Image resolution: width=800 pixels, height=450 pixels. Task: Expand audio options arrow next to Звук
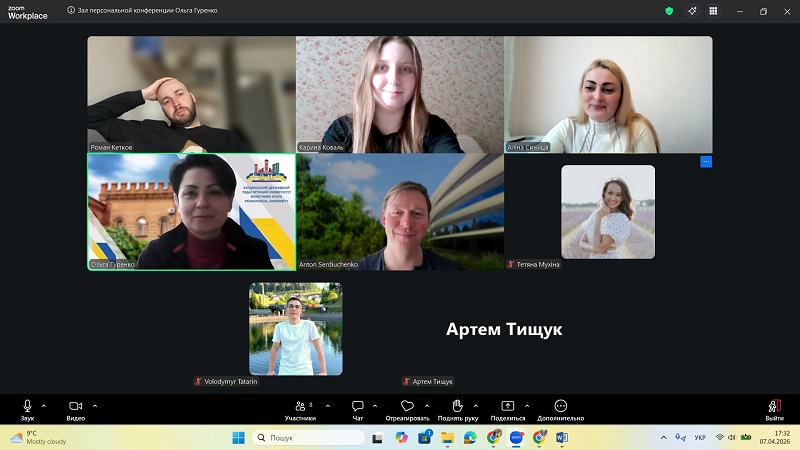[x=43, y=405]
